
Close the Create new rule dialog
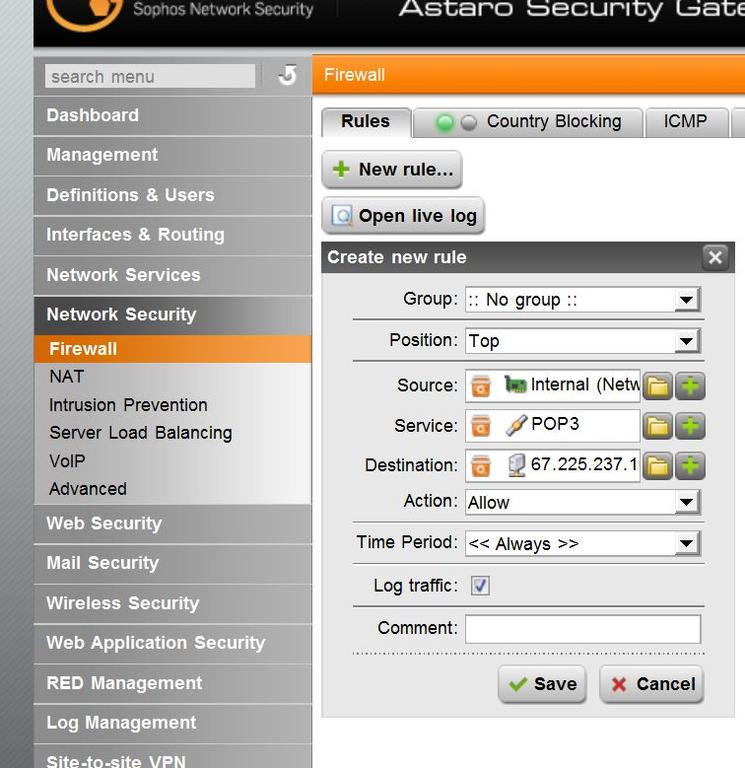tap(715, 257)
